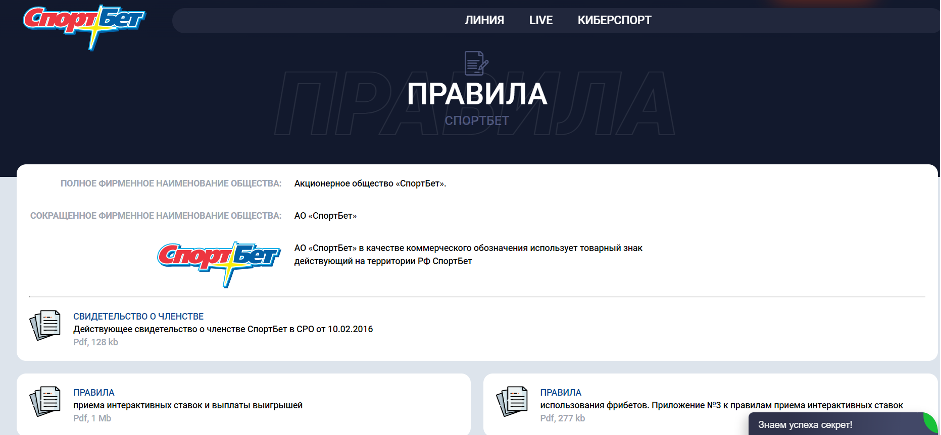Click the ПРАВИЛА page heading

pyautogui.click(x=477, y=94)
